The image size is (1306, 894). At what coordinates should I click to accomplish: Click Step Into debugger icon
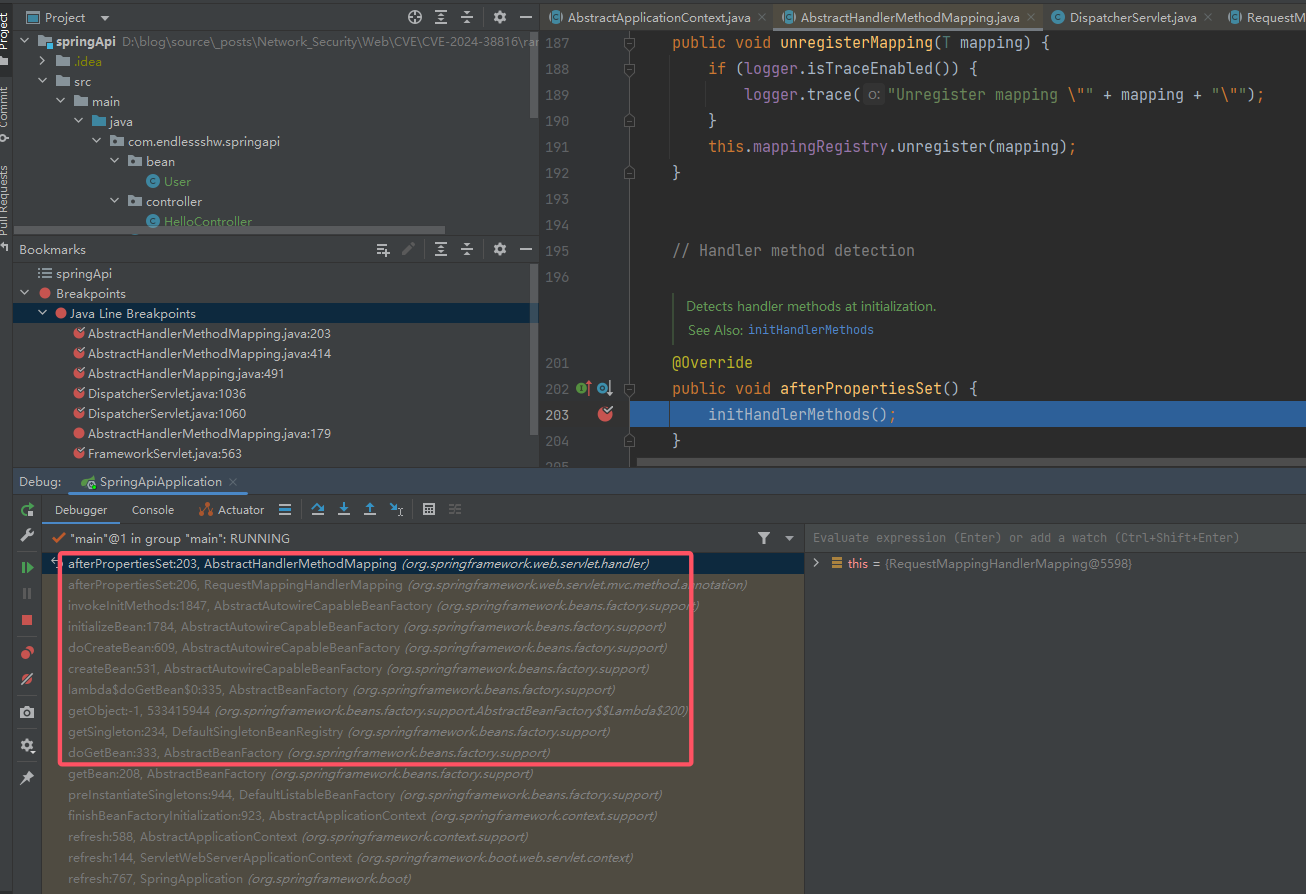pyautogui.click(x=344, y=509)
